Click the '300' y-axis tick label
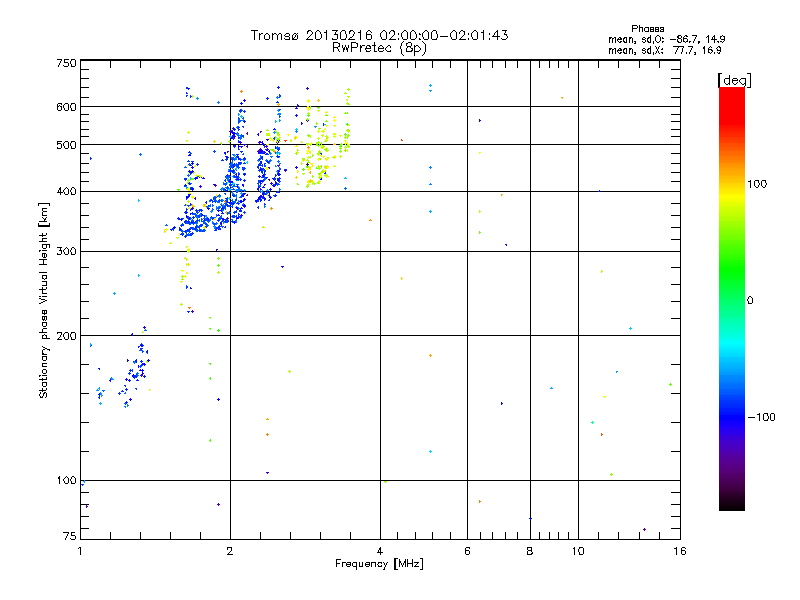800x600 pixels. point(66,252)
